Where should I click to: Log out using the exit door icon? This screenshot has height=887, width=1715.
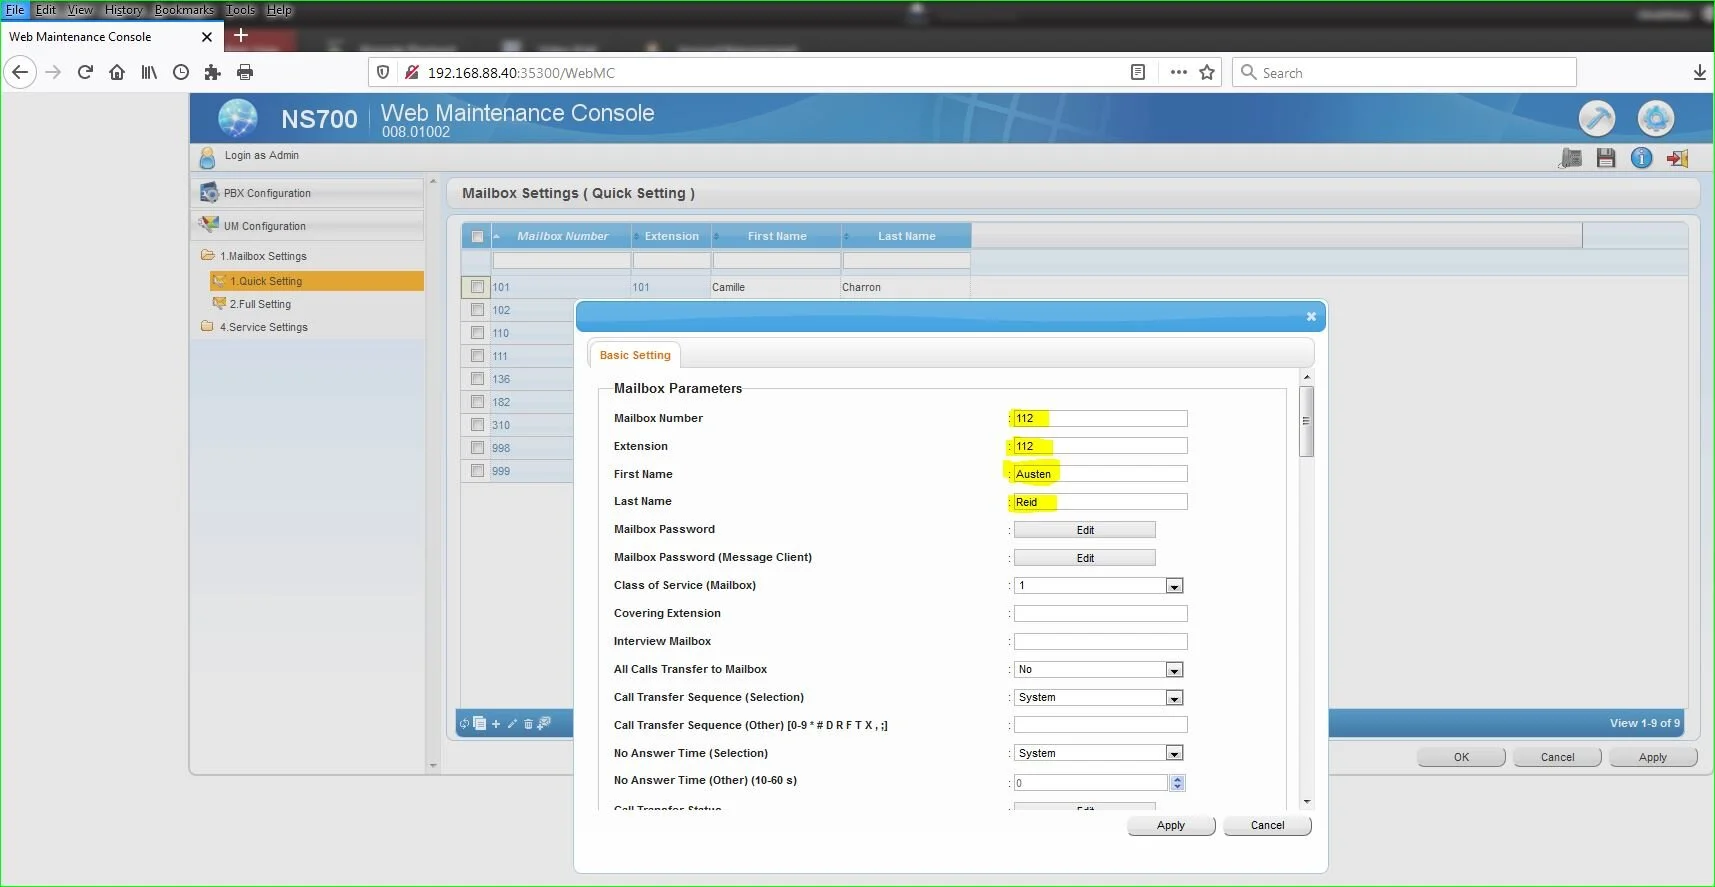click(1677, 158)
